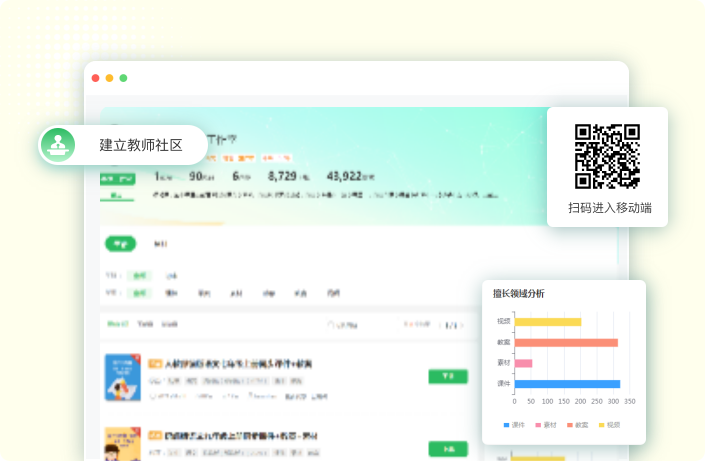Toggle the 视频 legend item

pos(609,425)
